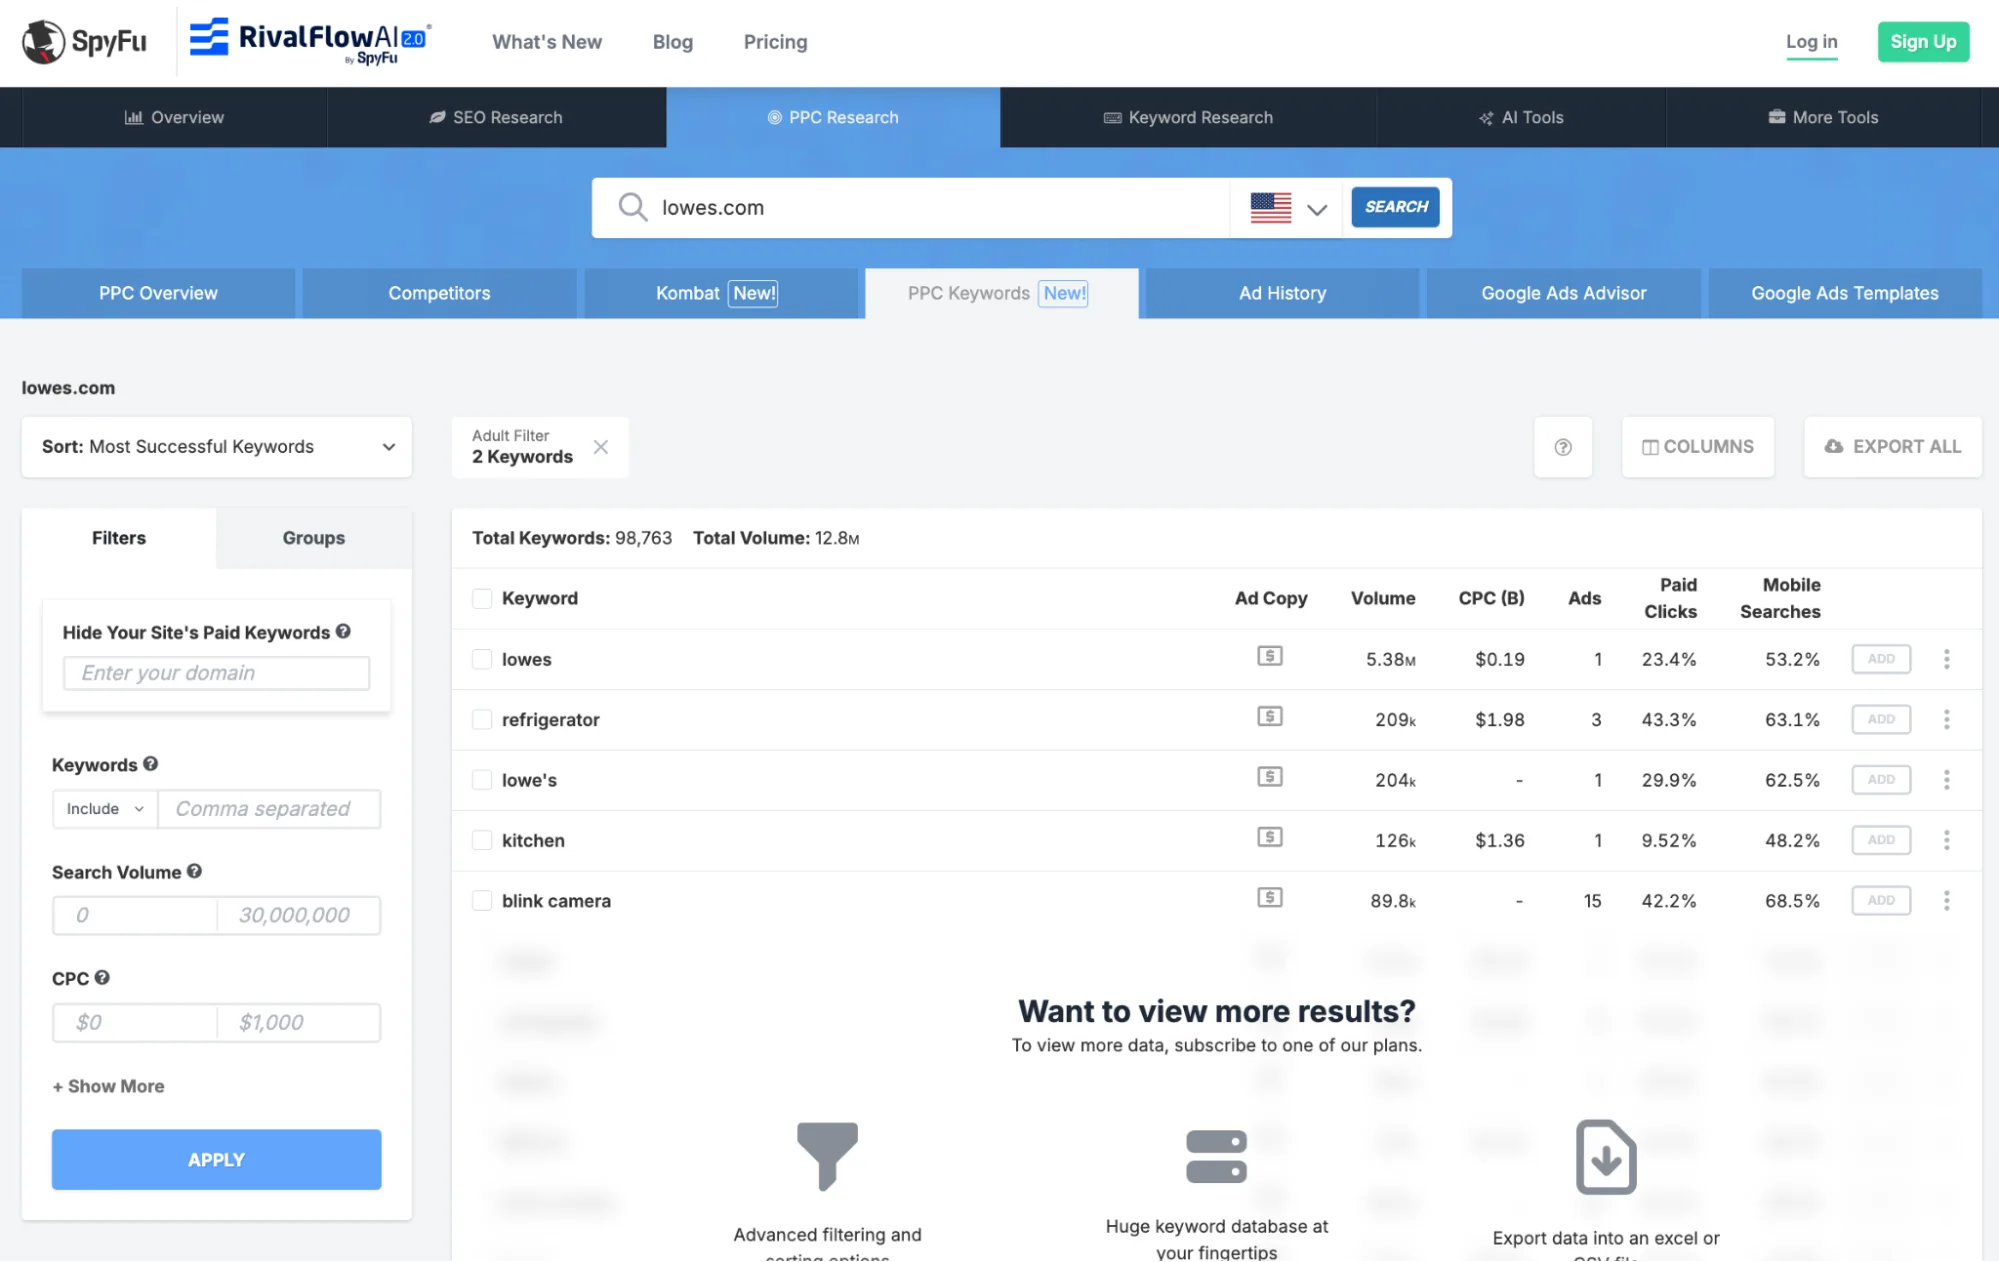Check the kitchen keyword checkbox
The image size is (1999, 1262).
(x=482, y=840)
